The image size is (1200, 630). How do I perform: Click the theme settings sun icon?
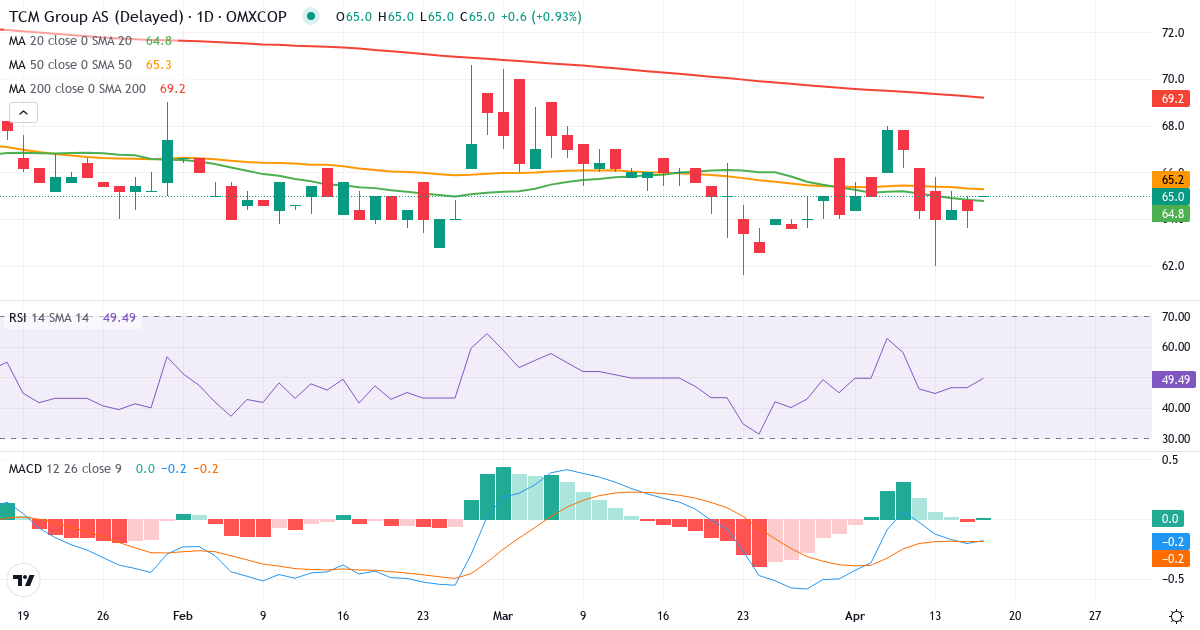(1176, 616)
